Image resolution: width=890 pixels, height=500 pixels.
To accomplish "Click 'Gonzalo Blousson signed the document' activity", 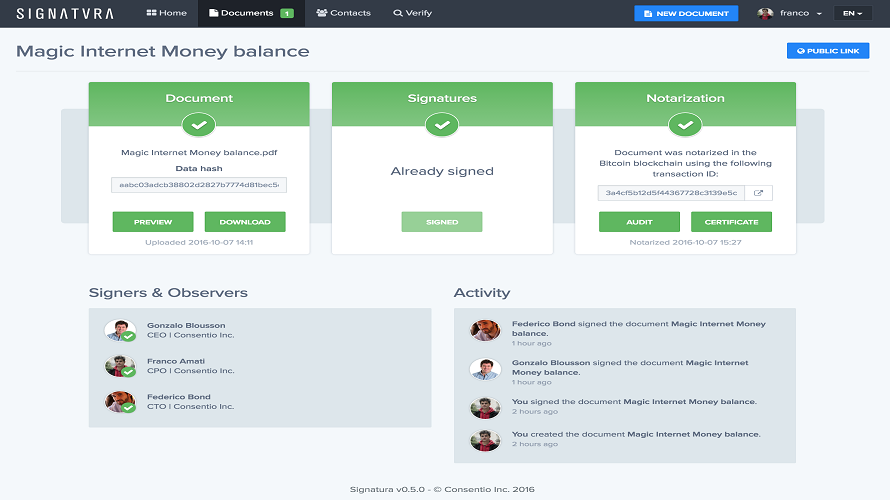I will [x=630, y=367].
